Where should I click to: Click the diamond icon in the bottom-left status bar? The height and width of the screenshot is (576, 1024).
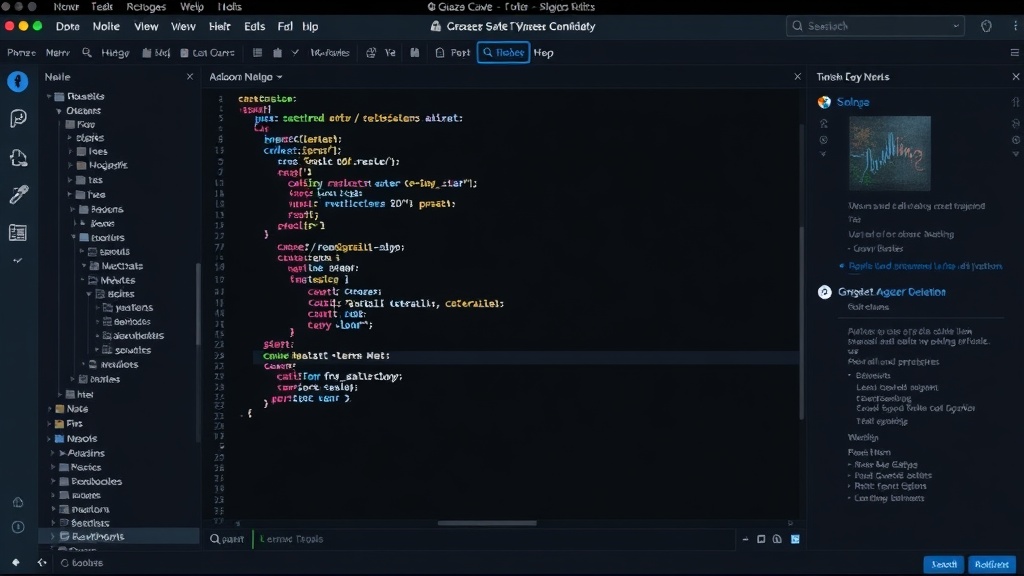(16, 562)
